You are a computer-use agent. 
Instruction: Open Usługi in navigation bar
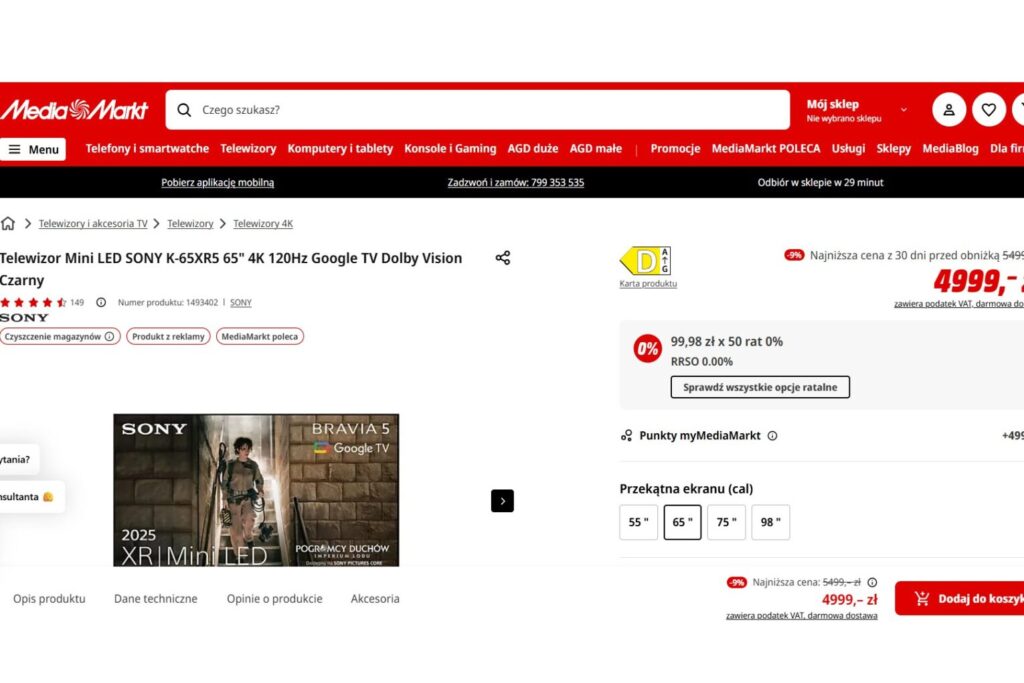pos(848,149)
